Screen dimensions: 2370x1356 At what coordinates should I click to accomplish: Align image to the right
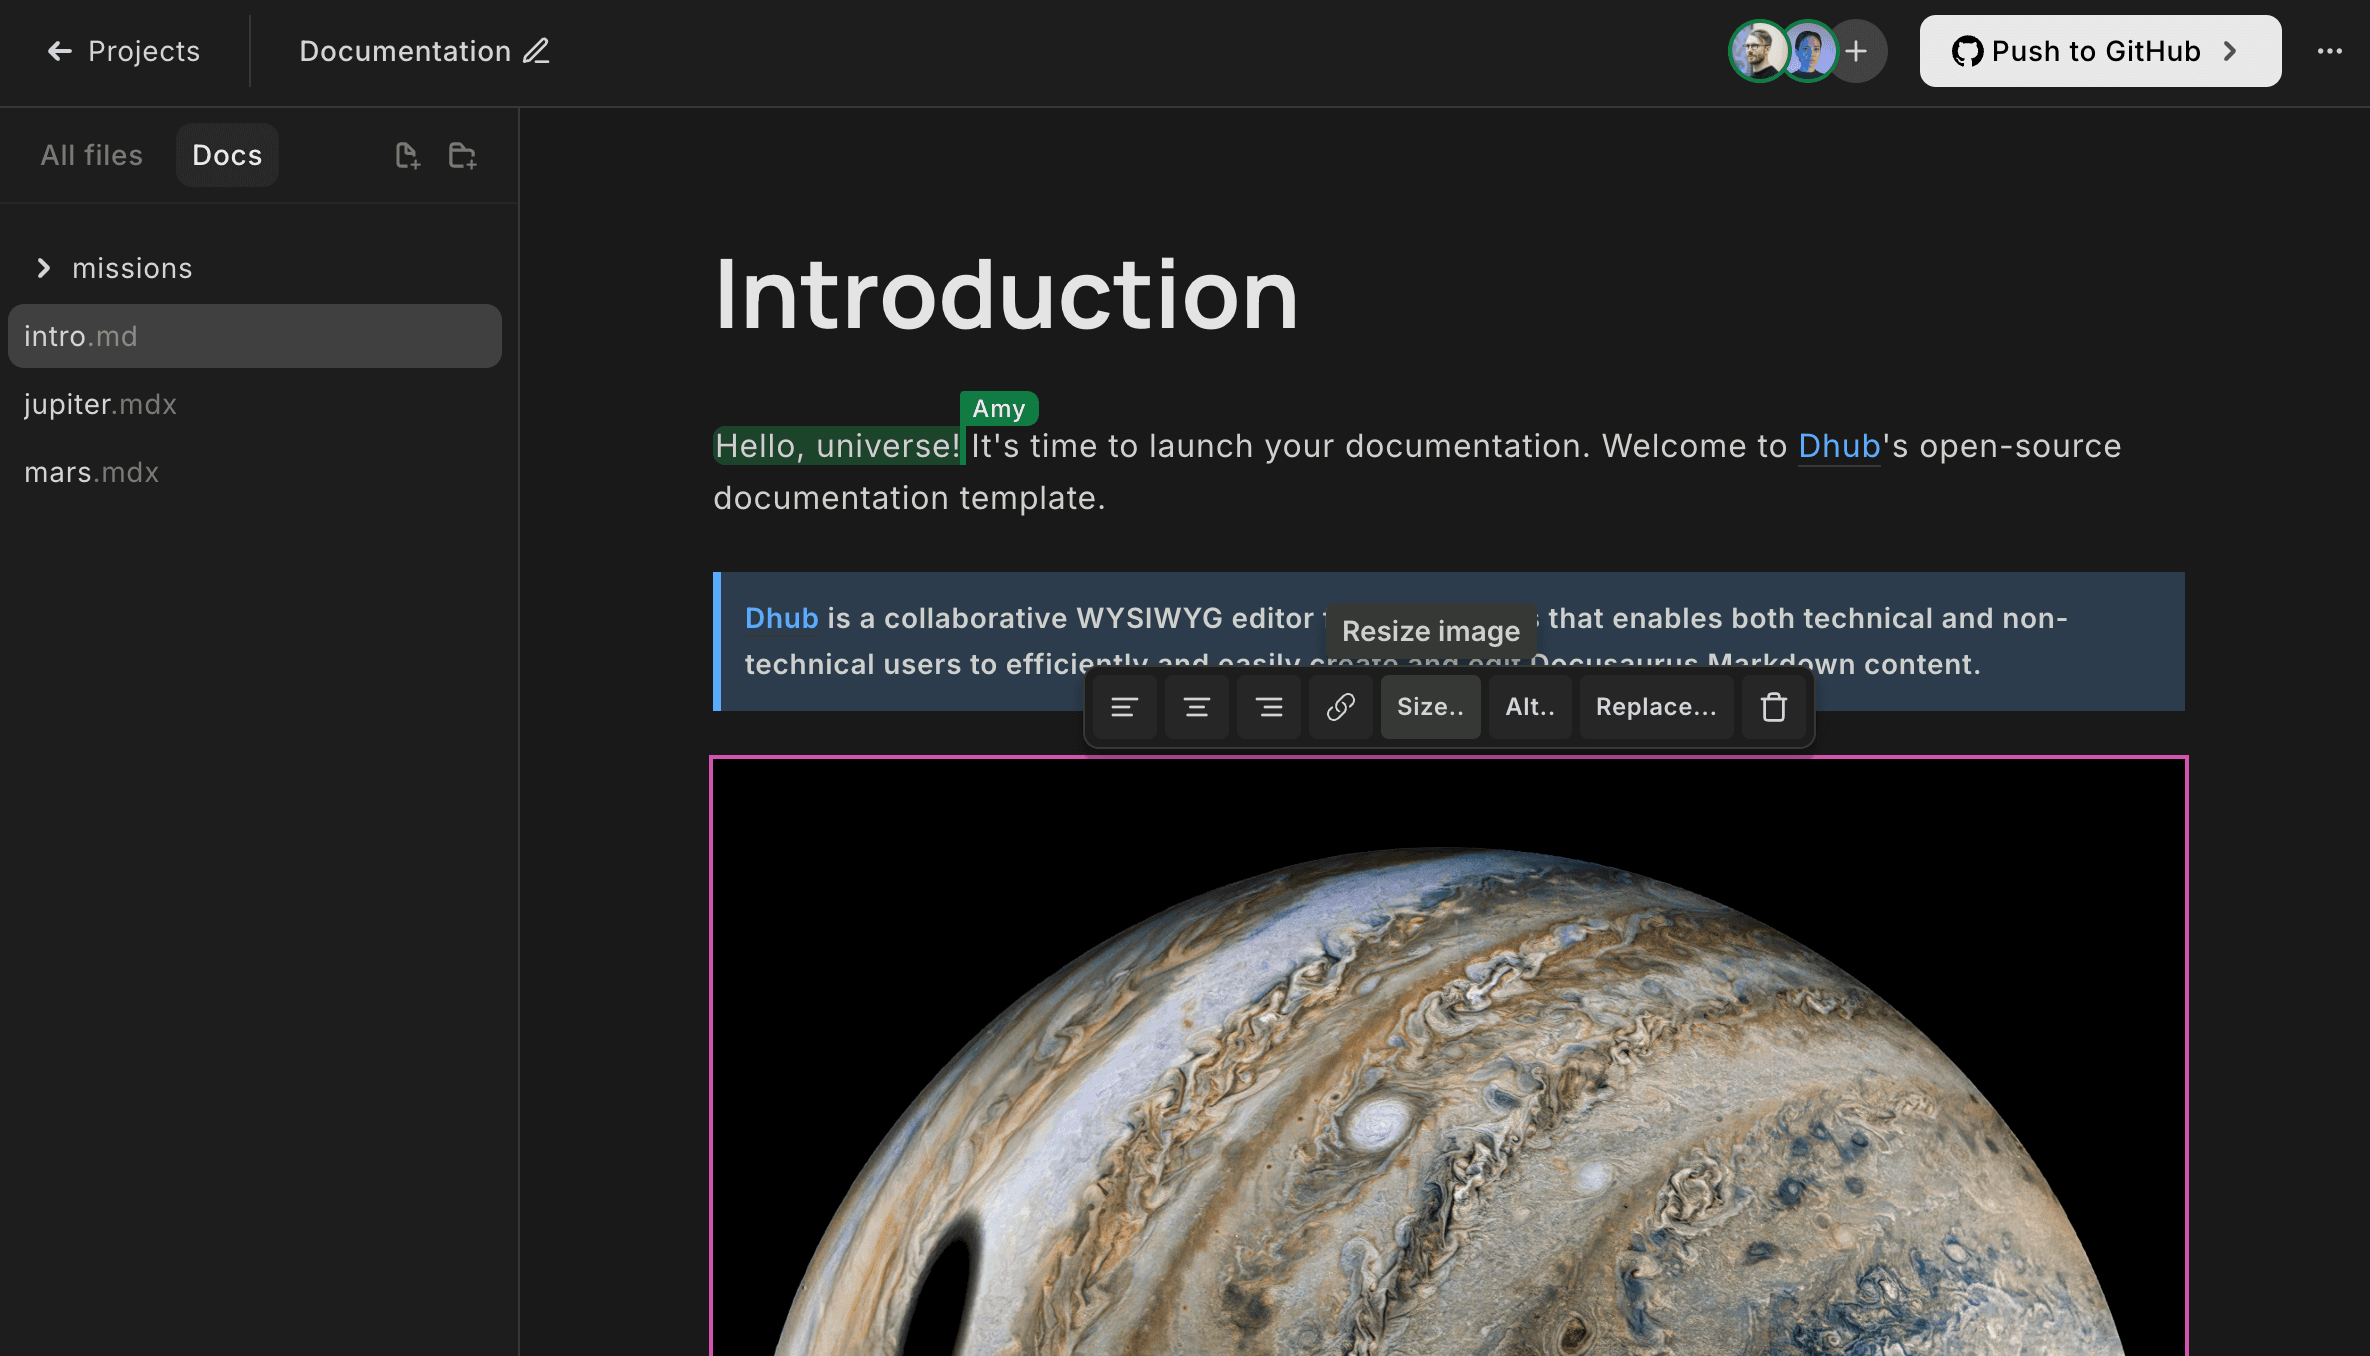coord(1268,707)
